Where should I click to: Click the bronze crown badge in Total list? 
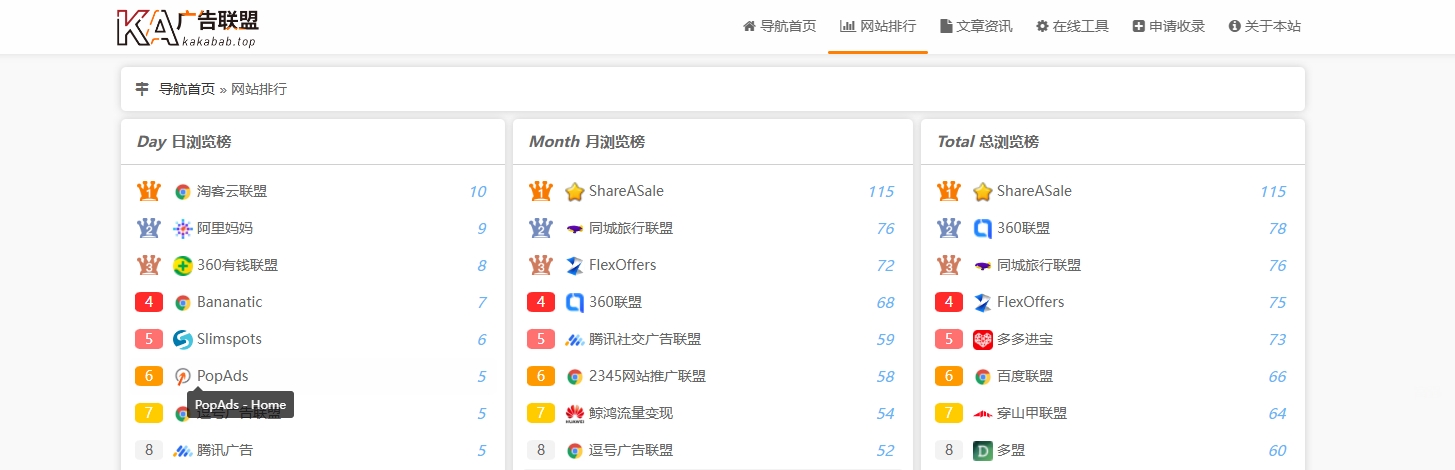pos(949,265)
